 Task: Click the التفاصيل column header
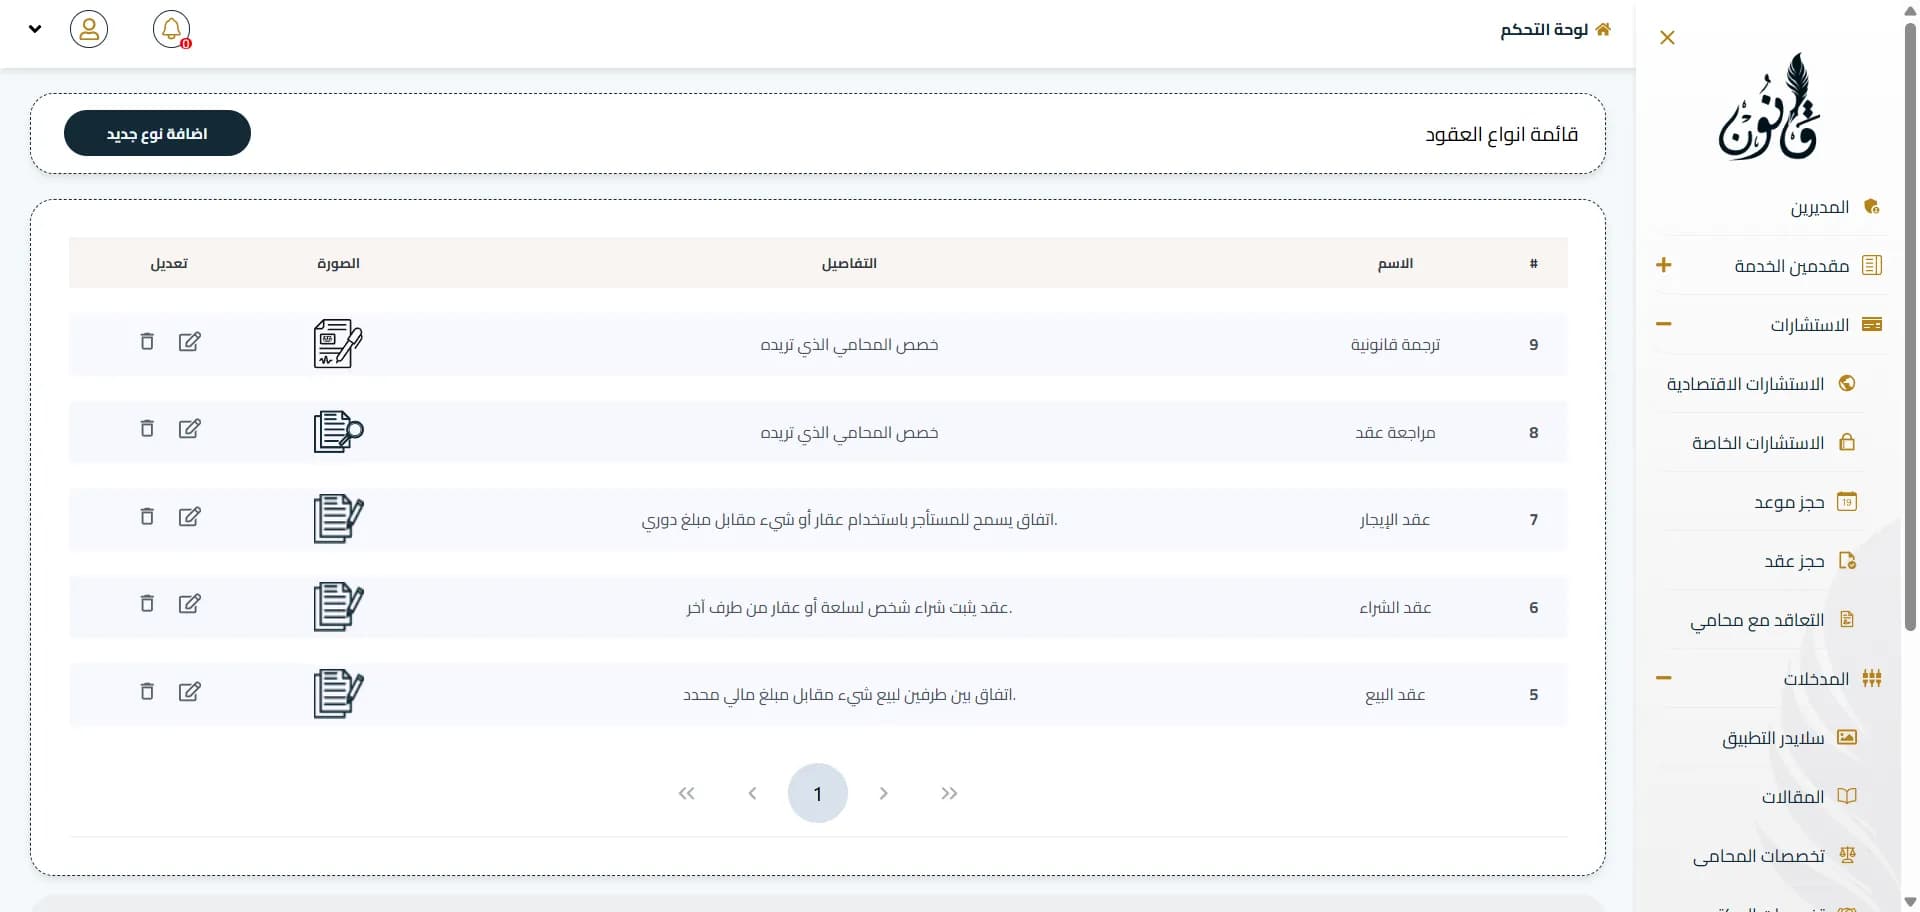pos(849,263)
